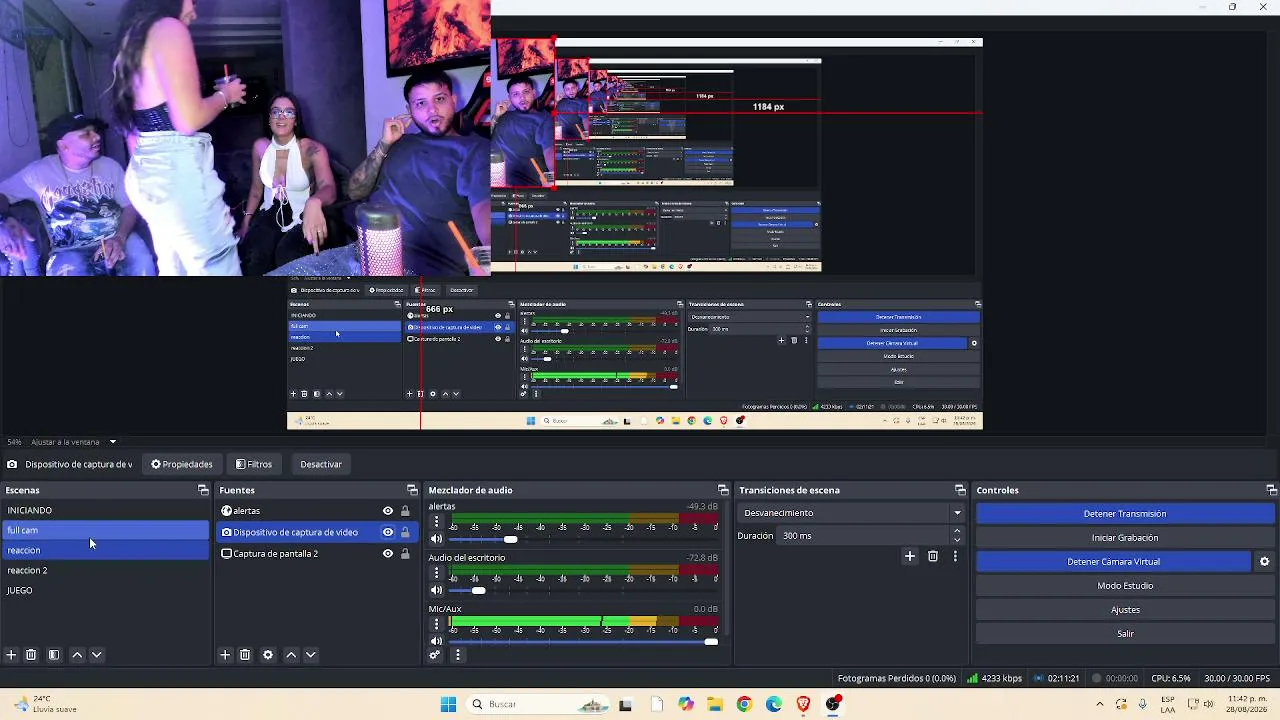Mute Audio del escritorio channel

point(436,590)
